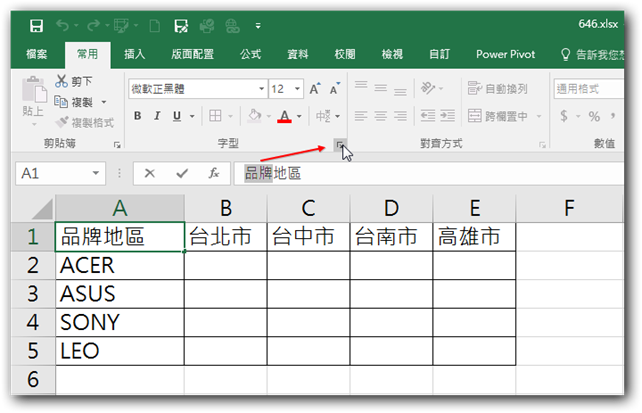Viewport: 642px width, 413px height.
Task: Click 複製 copy button
Action: tap(74, 102)
